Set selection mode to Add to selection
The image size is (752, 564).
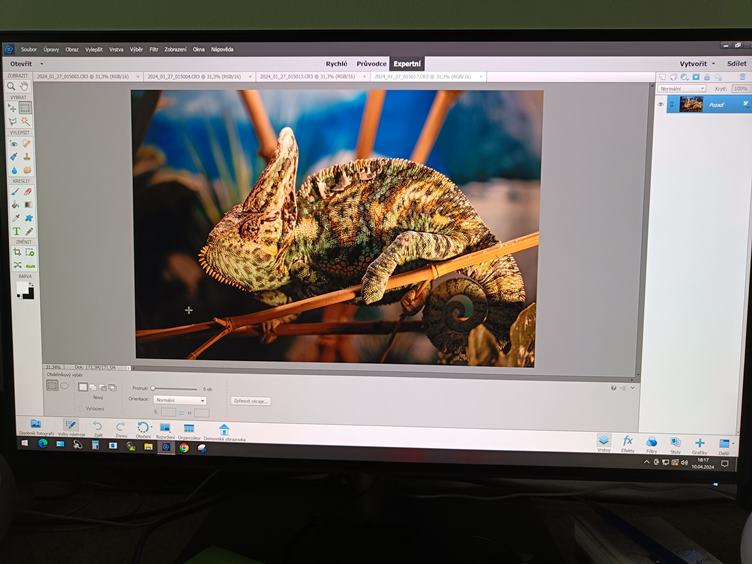click(93, 387)
